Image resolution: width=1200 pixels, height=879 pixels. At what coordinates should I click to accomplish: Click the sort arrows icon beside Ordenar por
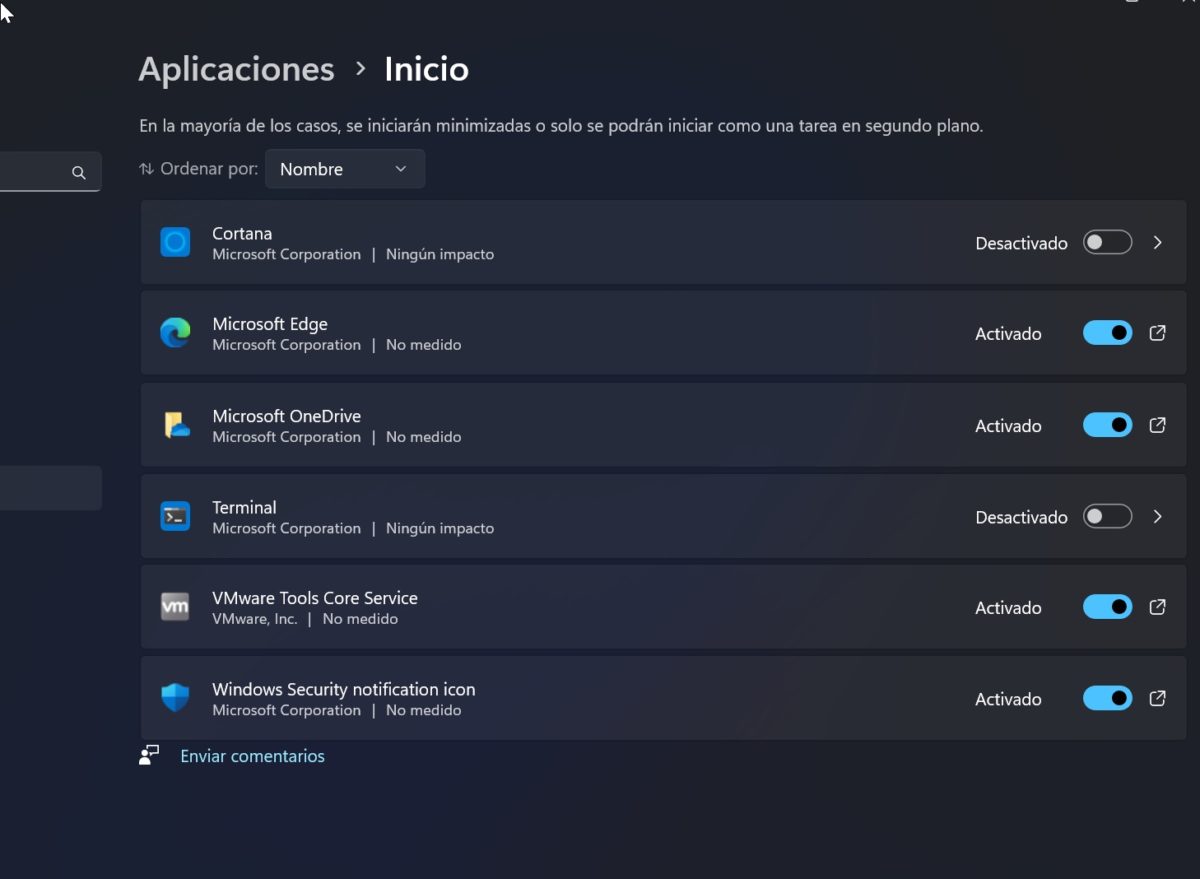(x=147, y=169)
